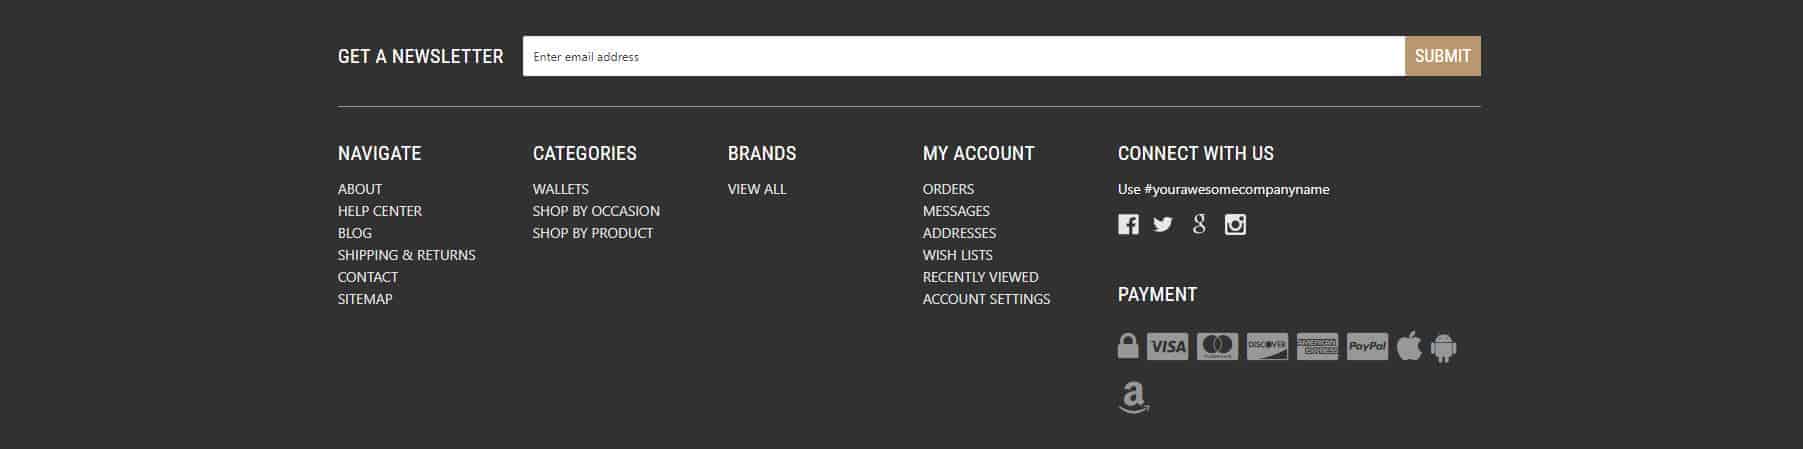Go to Shipping & Returns page
The width and height of the screenshot is (1803, 449).
(x=407, y=255)
